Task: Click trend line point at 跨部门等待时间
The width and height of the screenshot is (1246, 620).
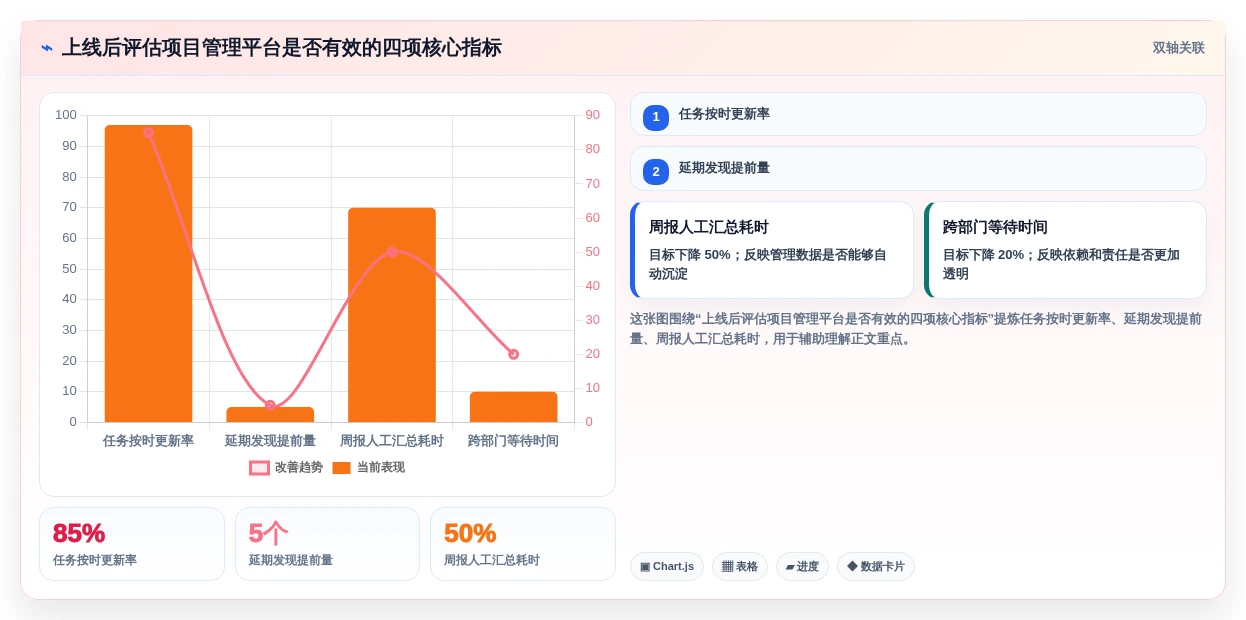Action: click(x=513, y=354)
